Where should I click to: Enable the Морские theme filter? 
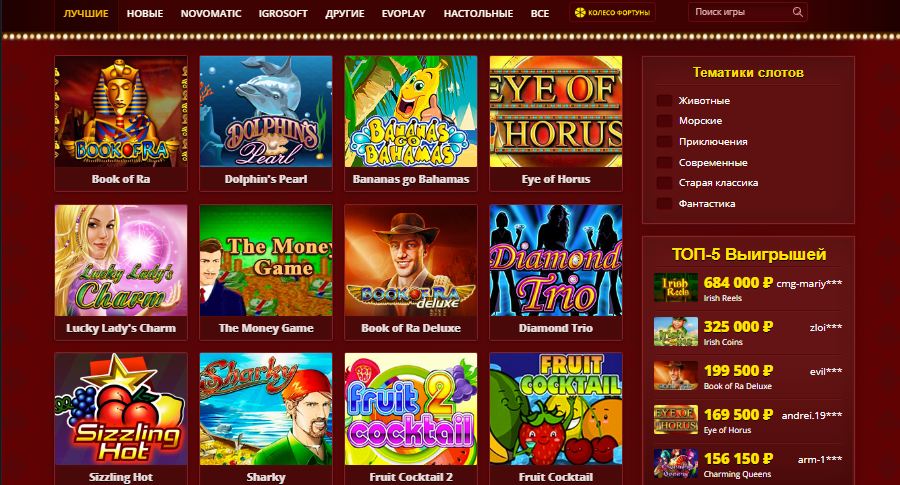(664, 121)
